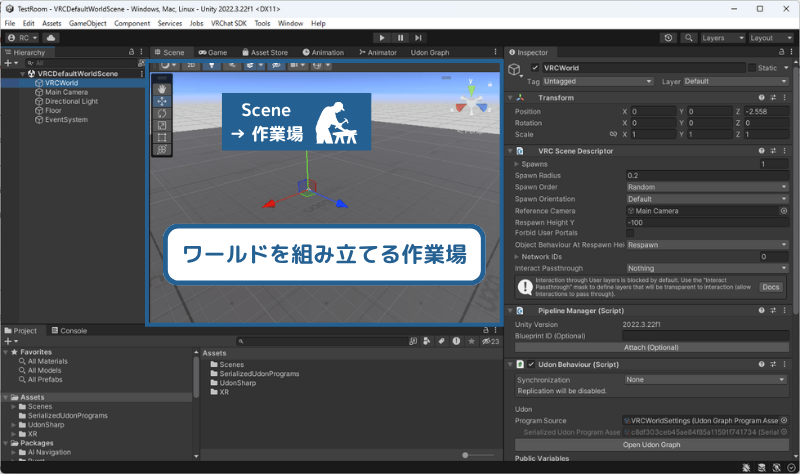Open Spawn Order dropdown

(708, 187)
